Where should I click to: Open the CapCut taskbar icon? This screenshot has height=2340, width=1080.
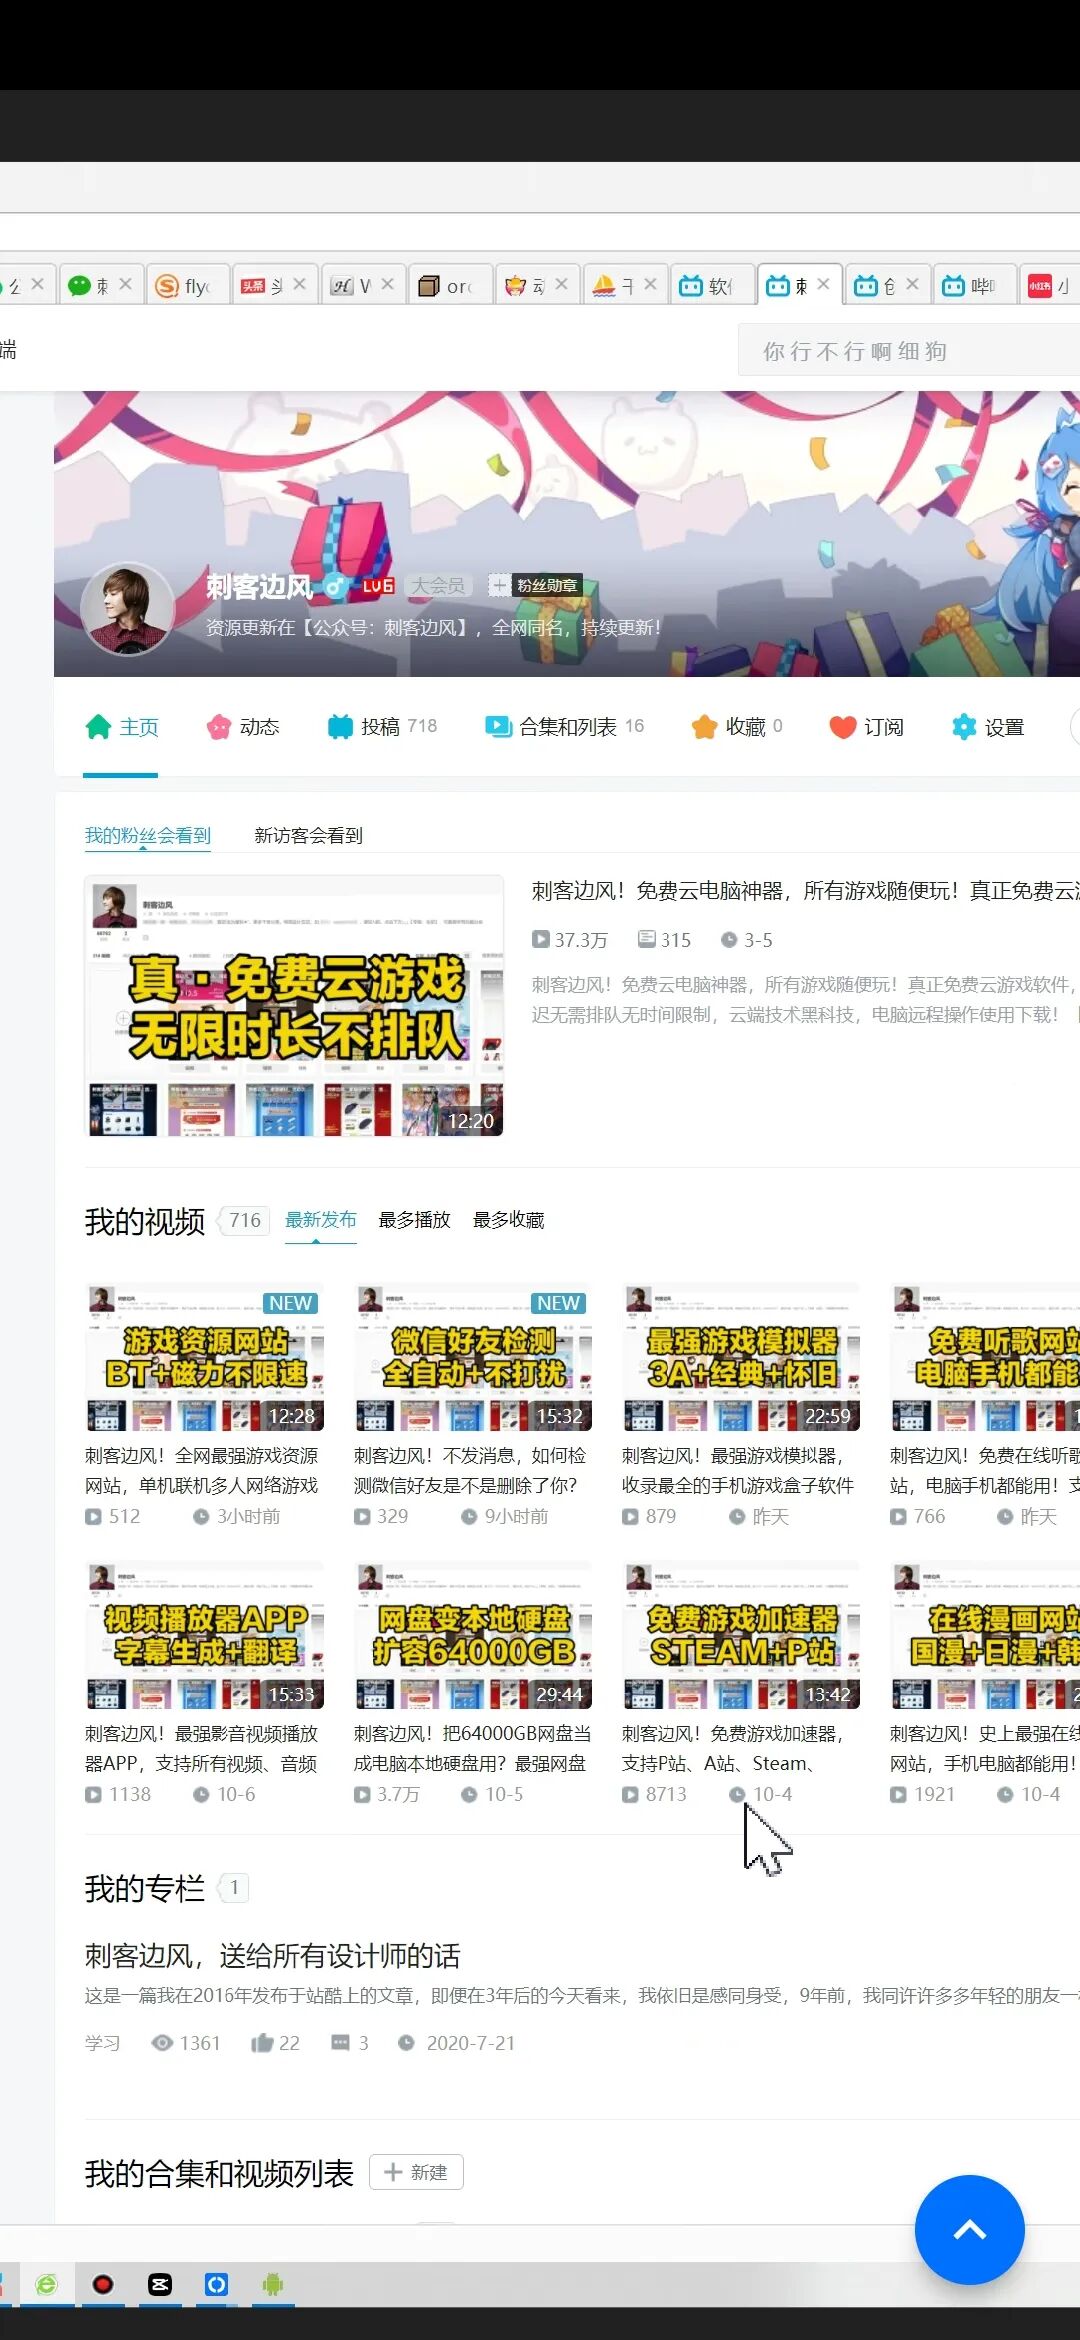pos(160,2285)
